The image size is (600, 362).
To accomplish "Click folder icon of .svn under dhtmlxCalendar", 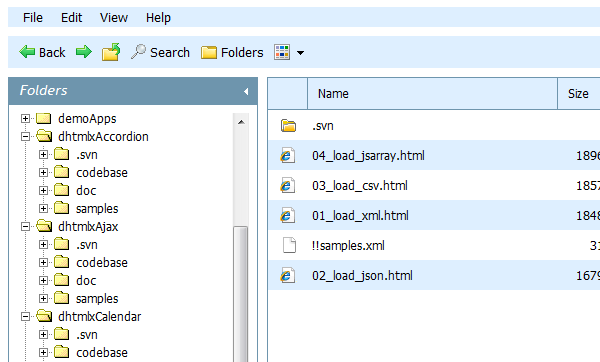I will coord(62,334).
